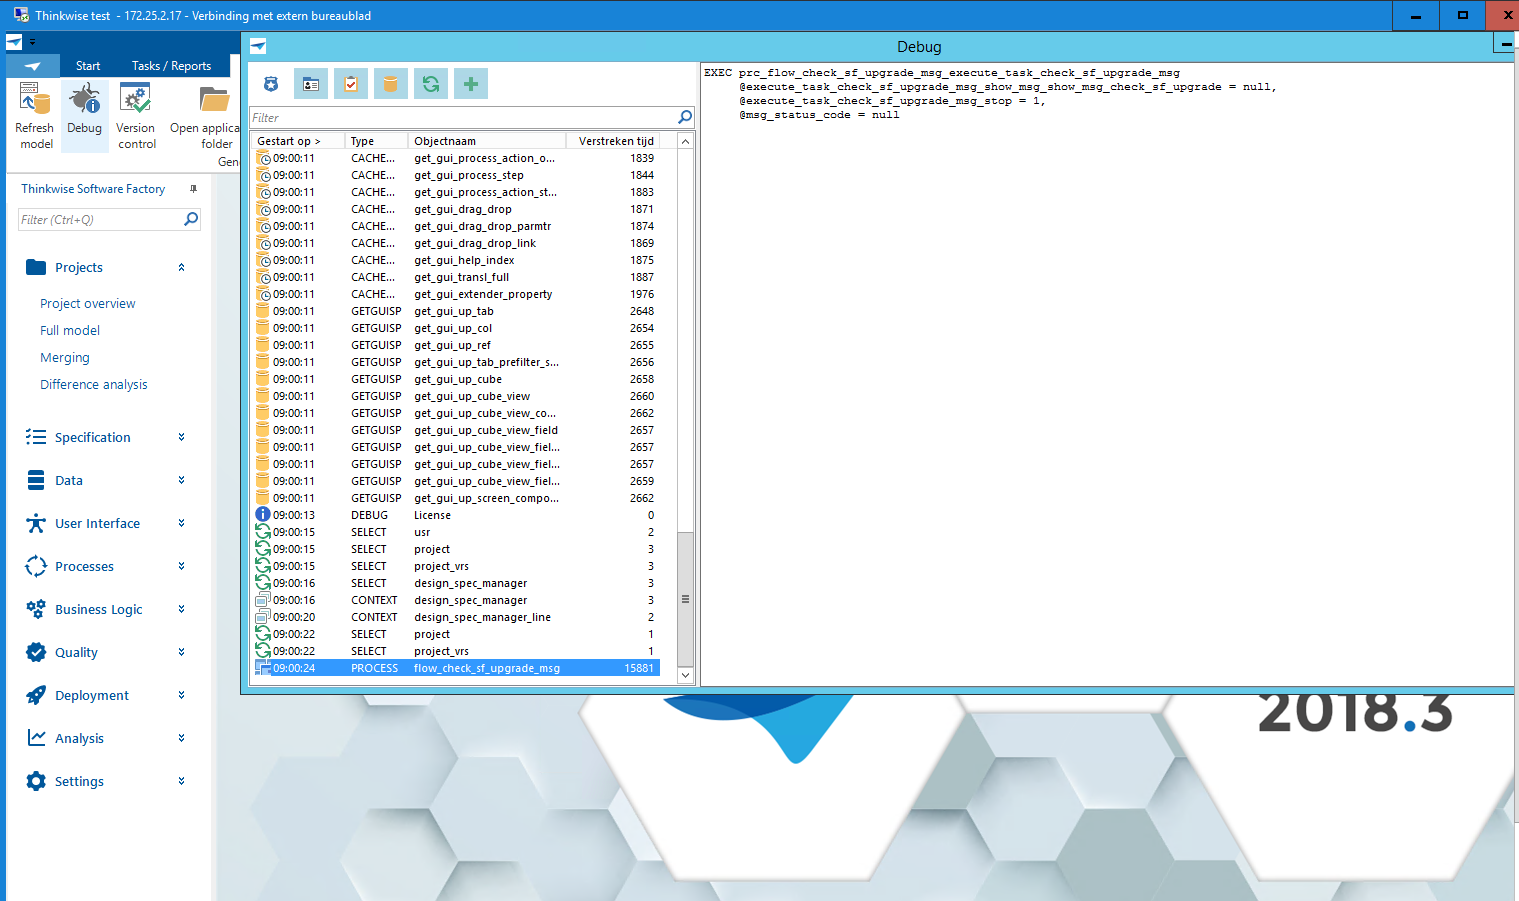Click the User Interface person icon
The image size is (1519, 901).
point(36,523)
